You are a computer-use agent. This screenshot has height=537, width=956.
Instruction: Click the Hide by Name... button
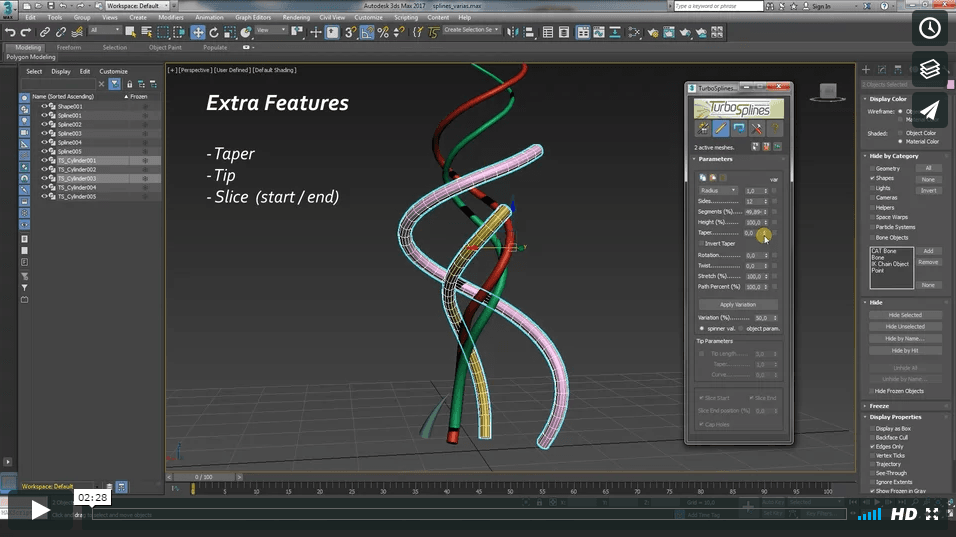pyautogui.click(x=905, y=338)
